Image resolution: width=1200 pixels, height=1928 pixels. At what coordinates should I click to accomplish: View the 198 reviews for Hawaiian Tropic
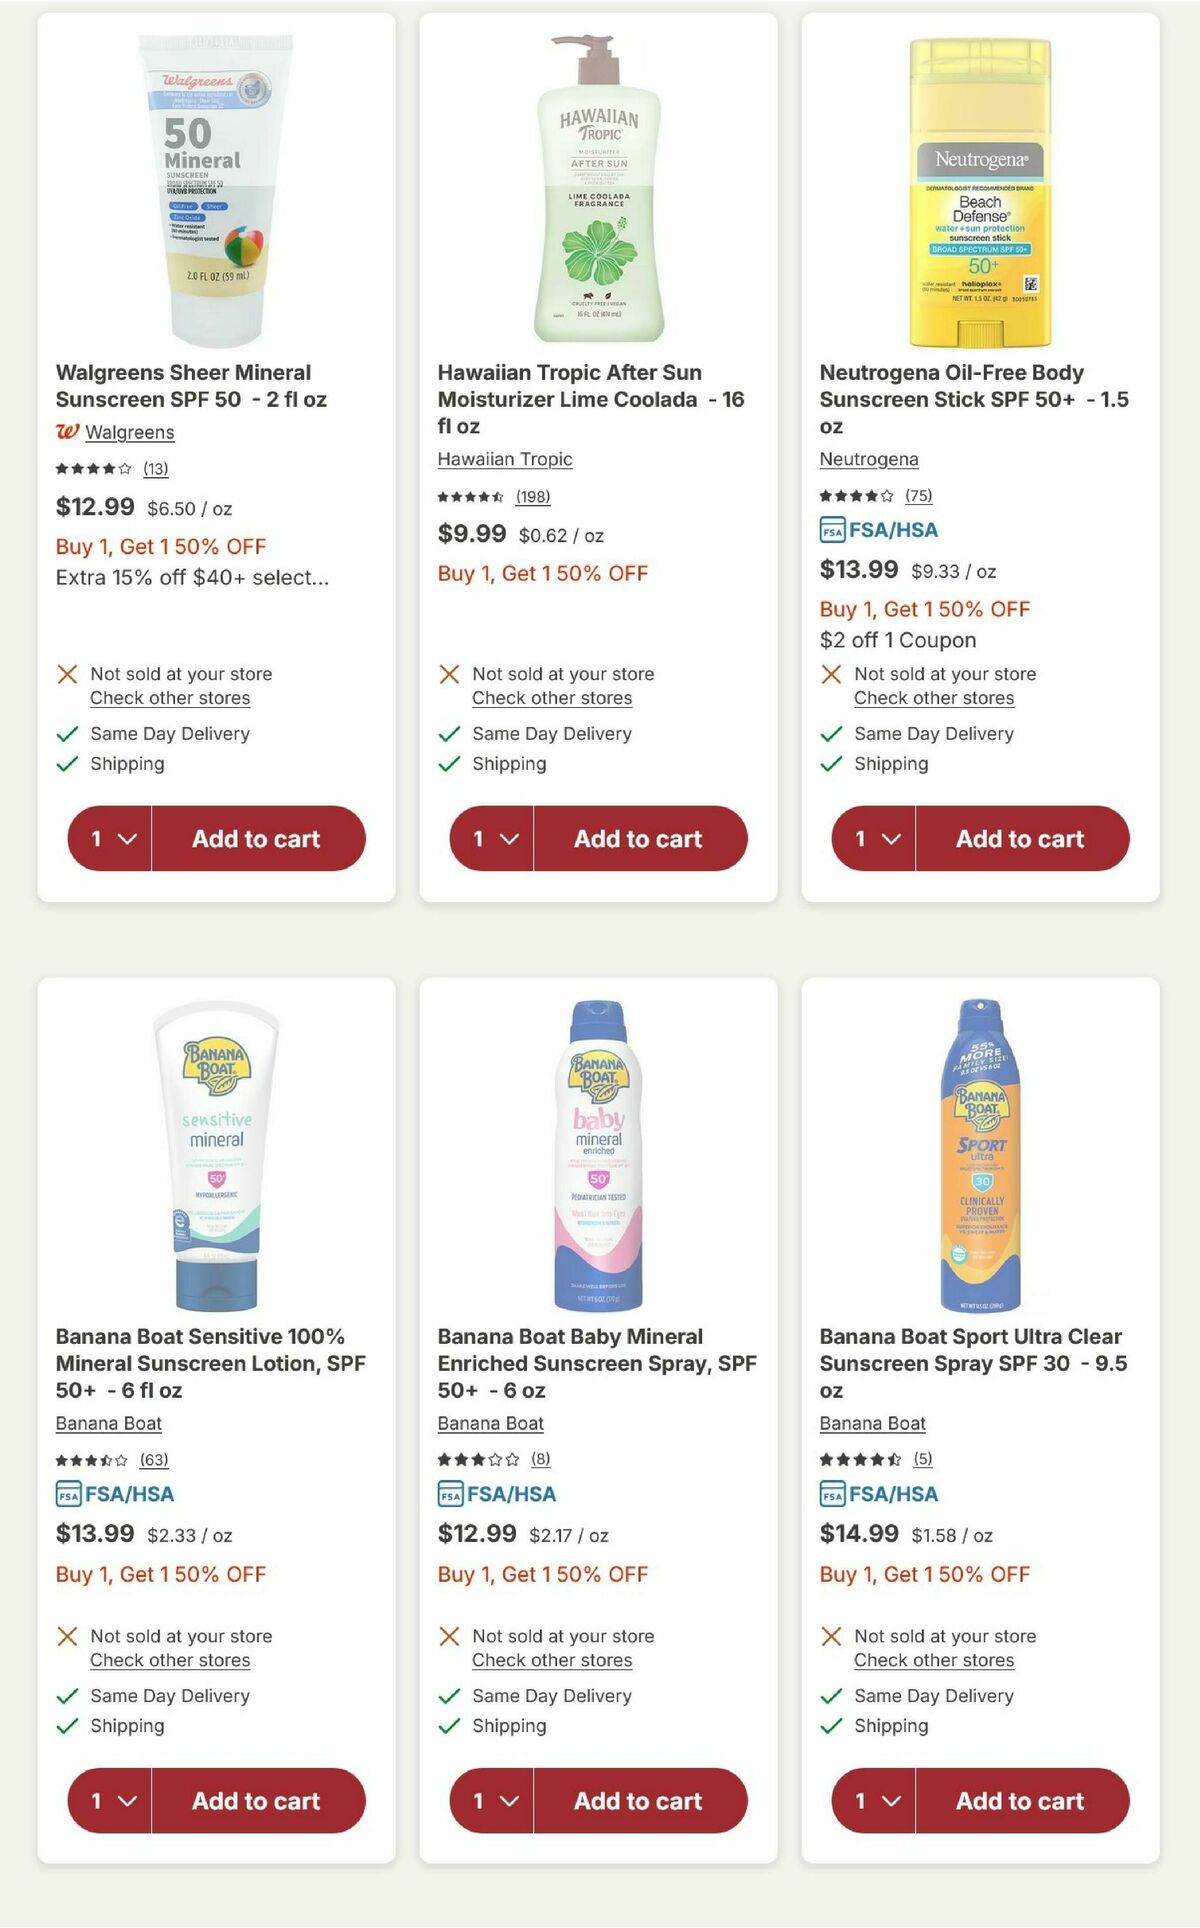(531, 496)
